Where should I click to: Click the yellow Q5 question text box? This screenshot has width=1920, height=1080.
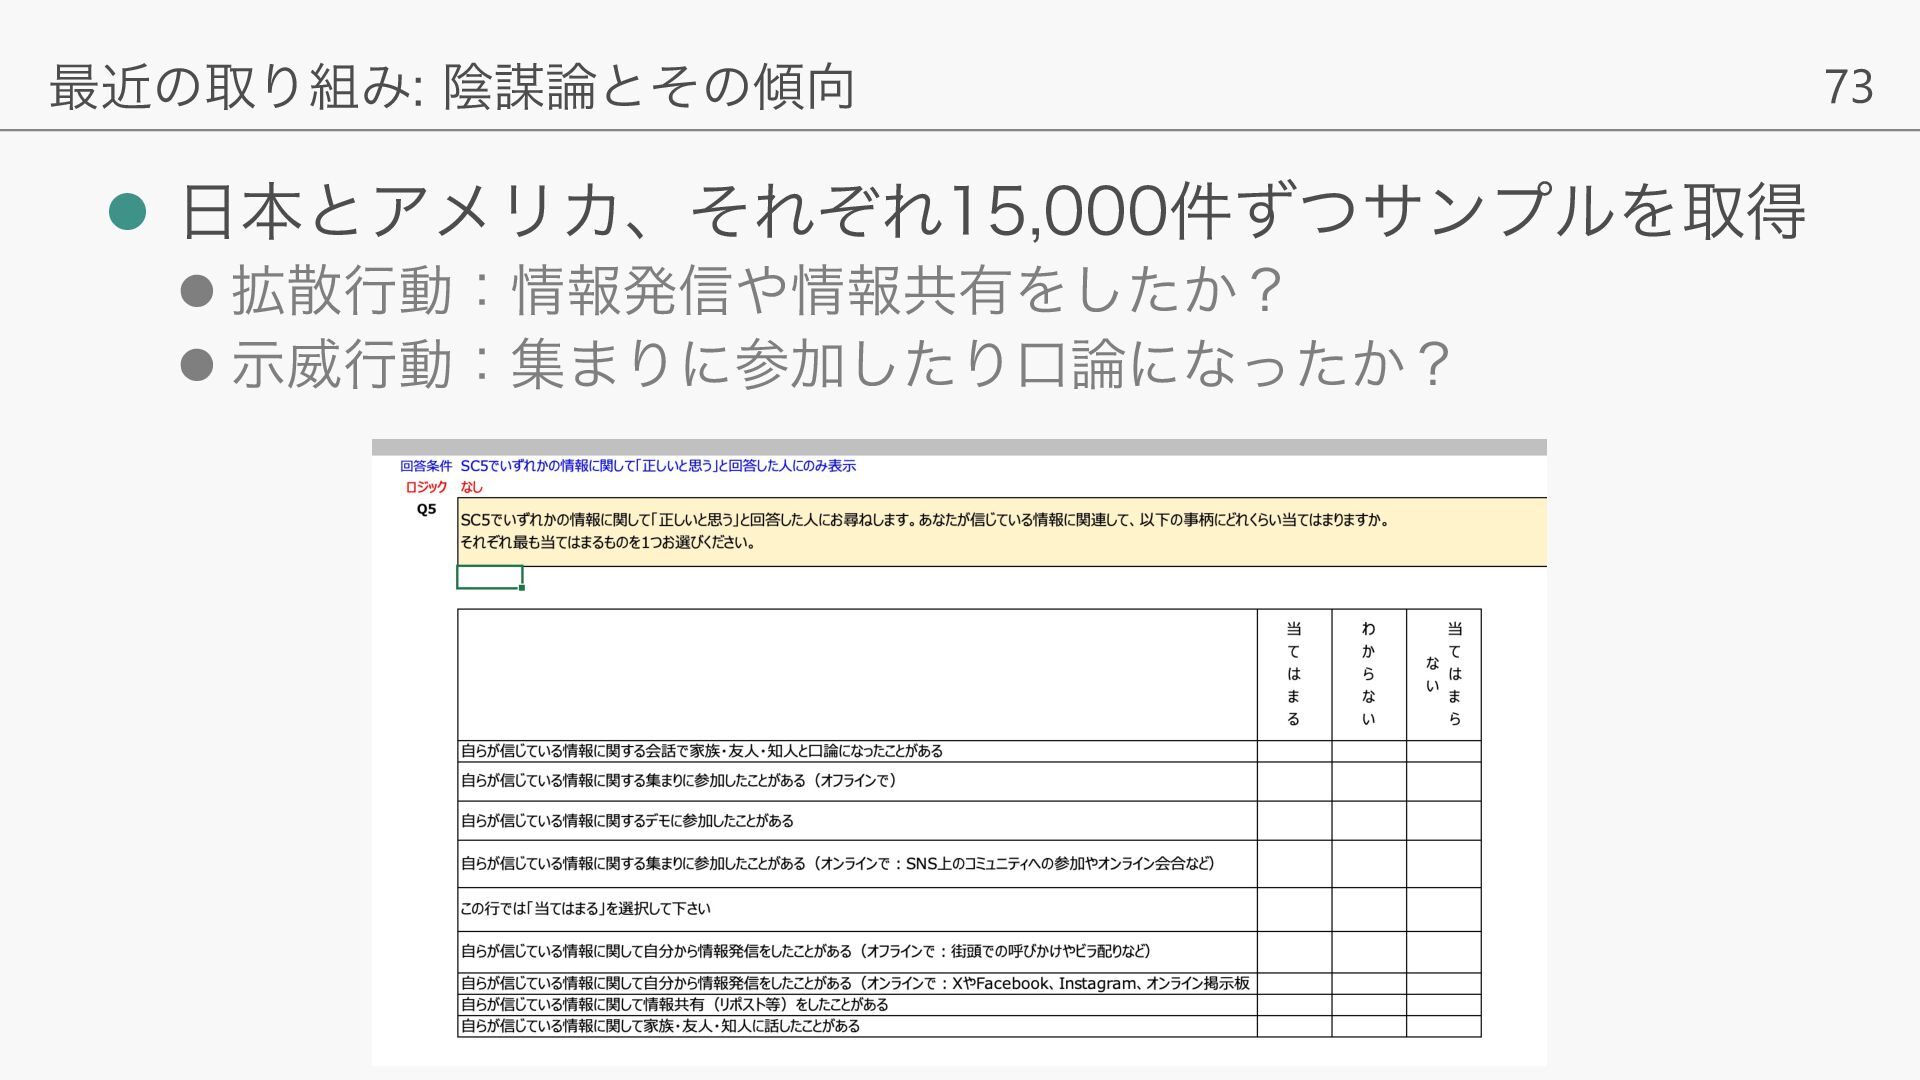1000,532
